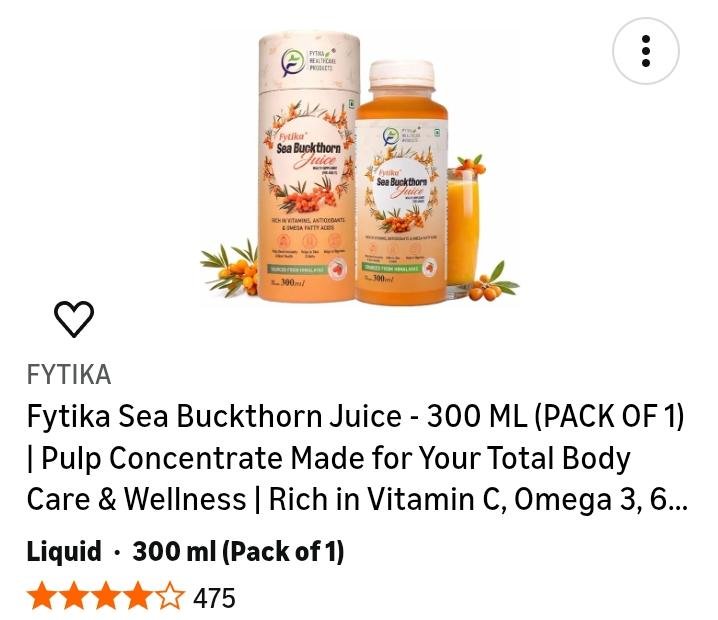The height and width of the screenshot is (620, 718).
Task: Click the orange juice bottle with white cap
Action: click(402, 183)
